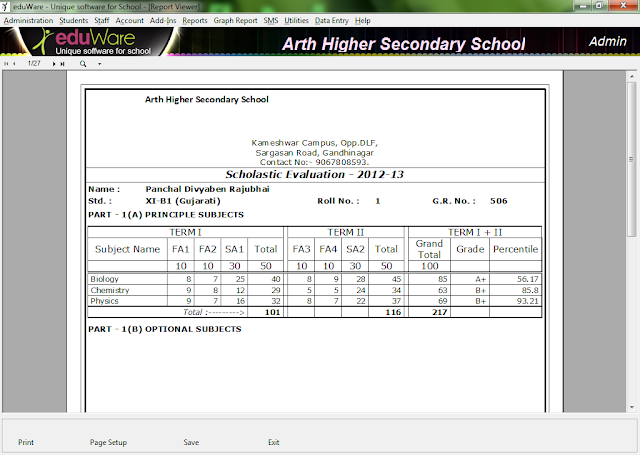640x455 pixels.
Task: Go to next report page
Action: click(54, 64)
